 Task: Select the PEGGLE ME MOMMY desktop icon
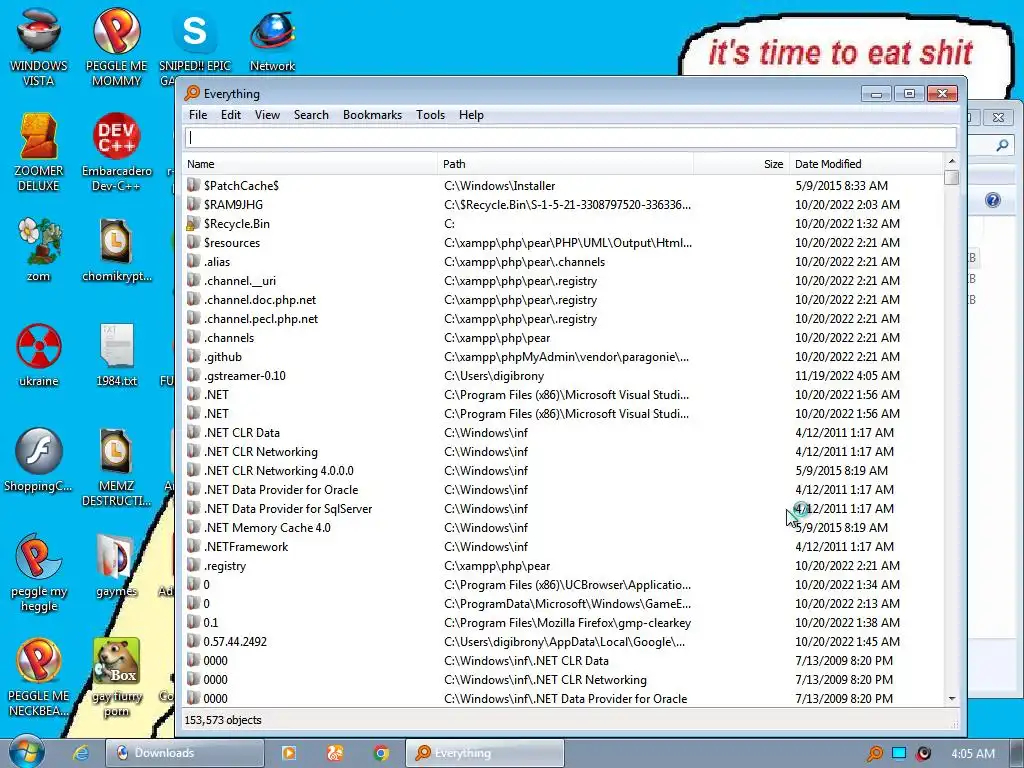(x=116, y=46)
